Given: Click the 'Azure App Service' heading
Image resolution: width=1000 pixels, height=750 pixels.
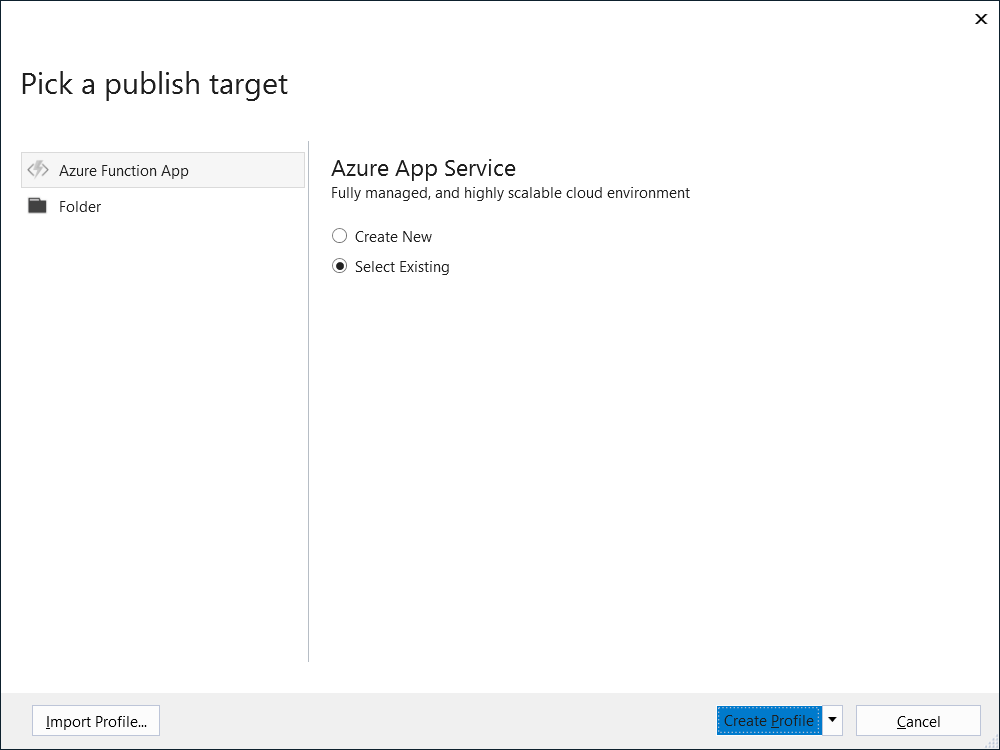Looking at the screenshot, I should point(423,168).
